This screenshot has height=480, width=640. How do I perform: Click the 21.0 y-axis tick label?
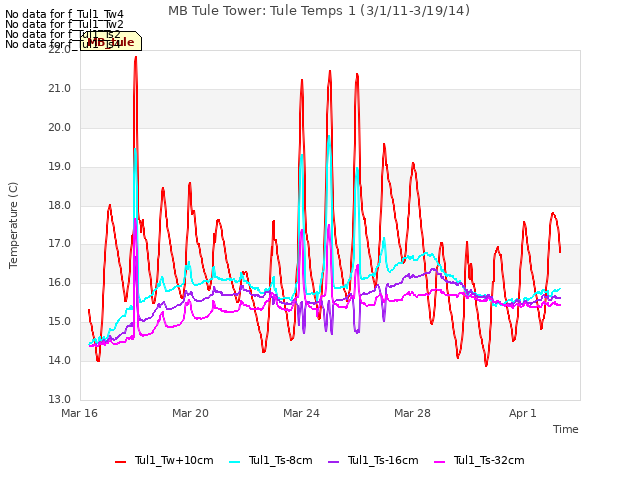pyautogui.click(x=60, y=89)
